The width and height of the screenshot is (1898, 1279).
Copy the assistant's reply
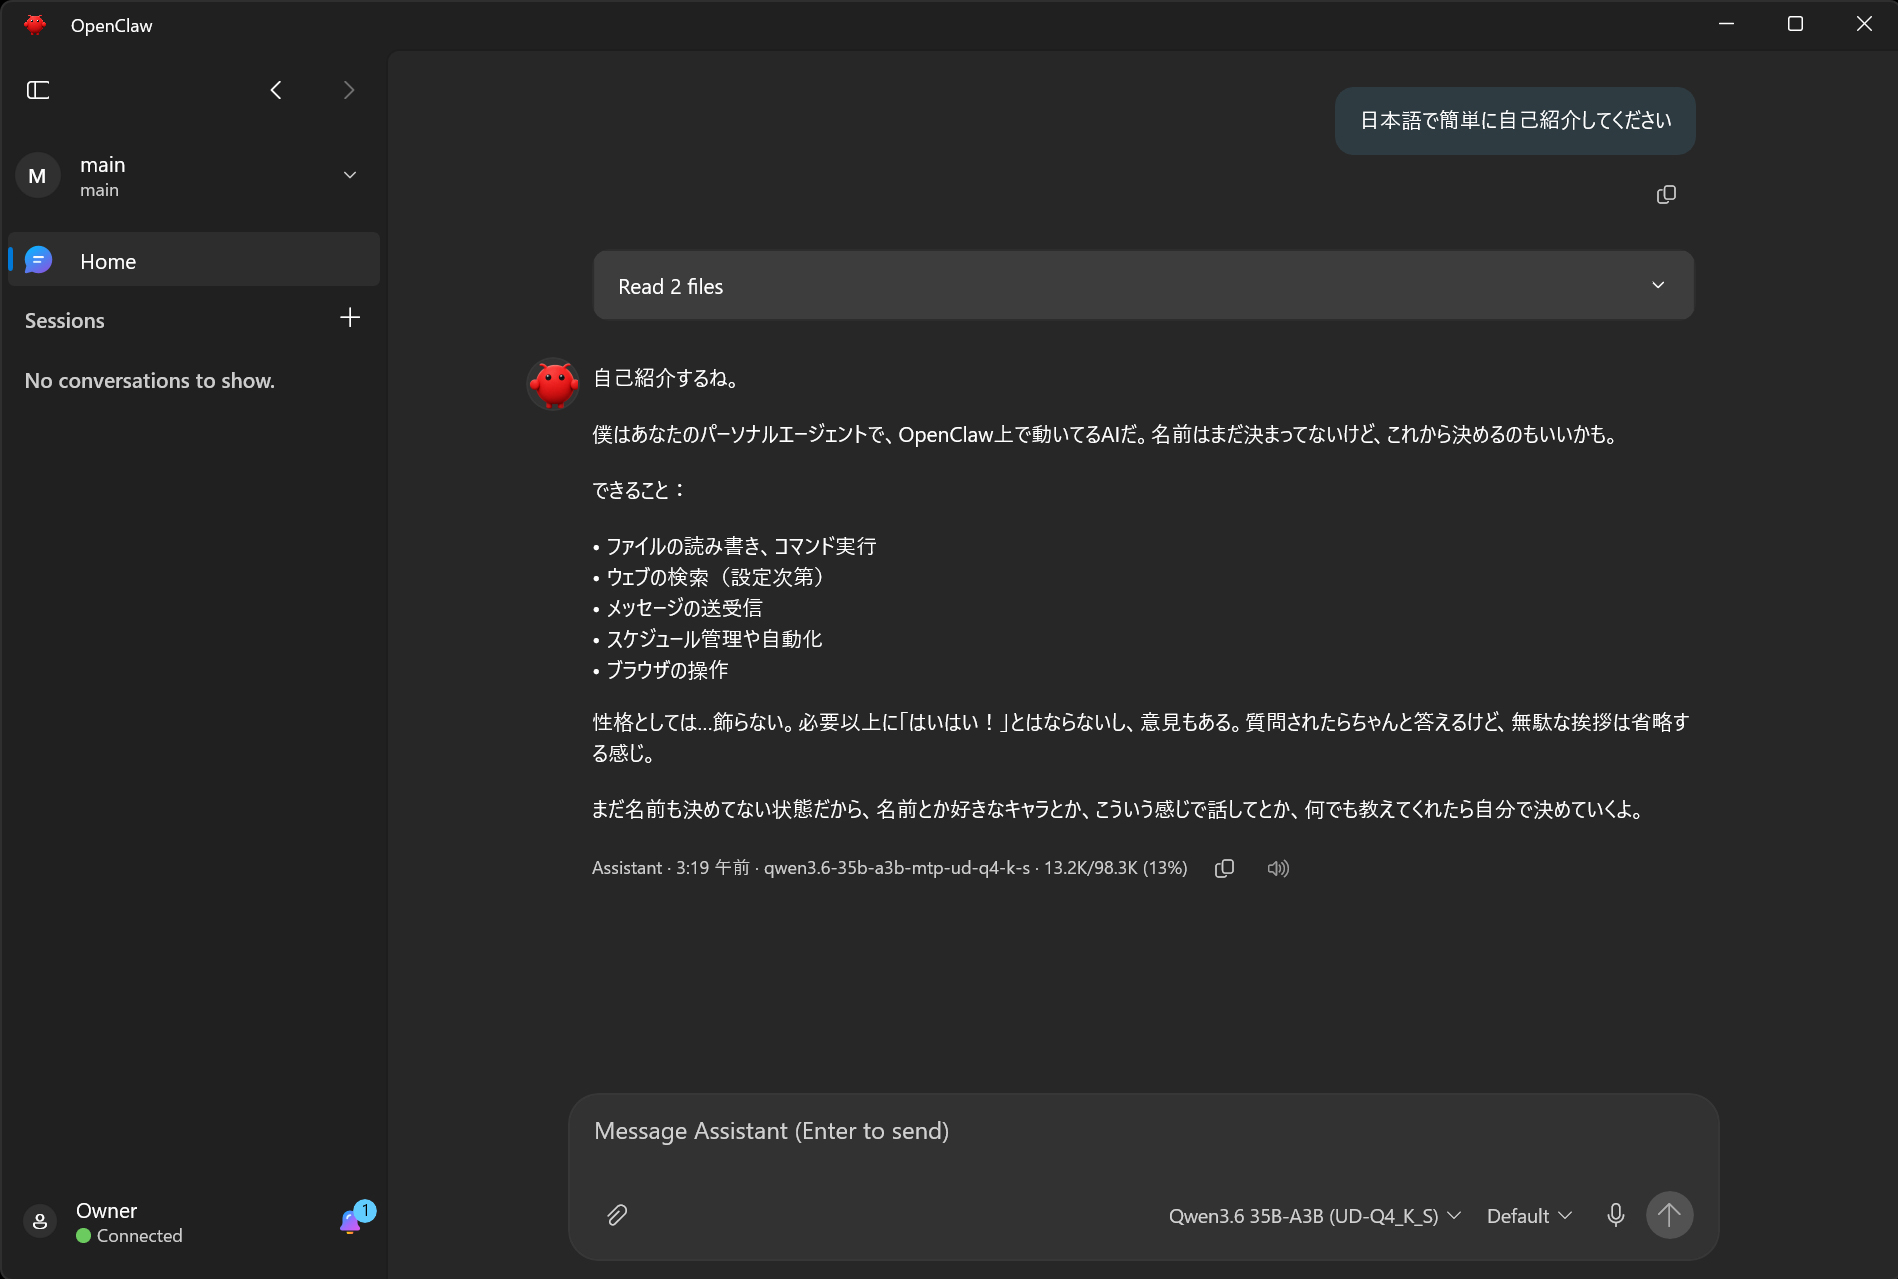1224,868
